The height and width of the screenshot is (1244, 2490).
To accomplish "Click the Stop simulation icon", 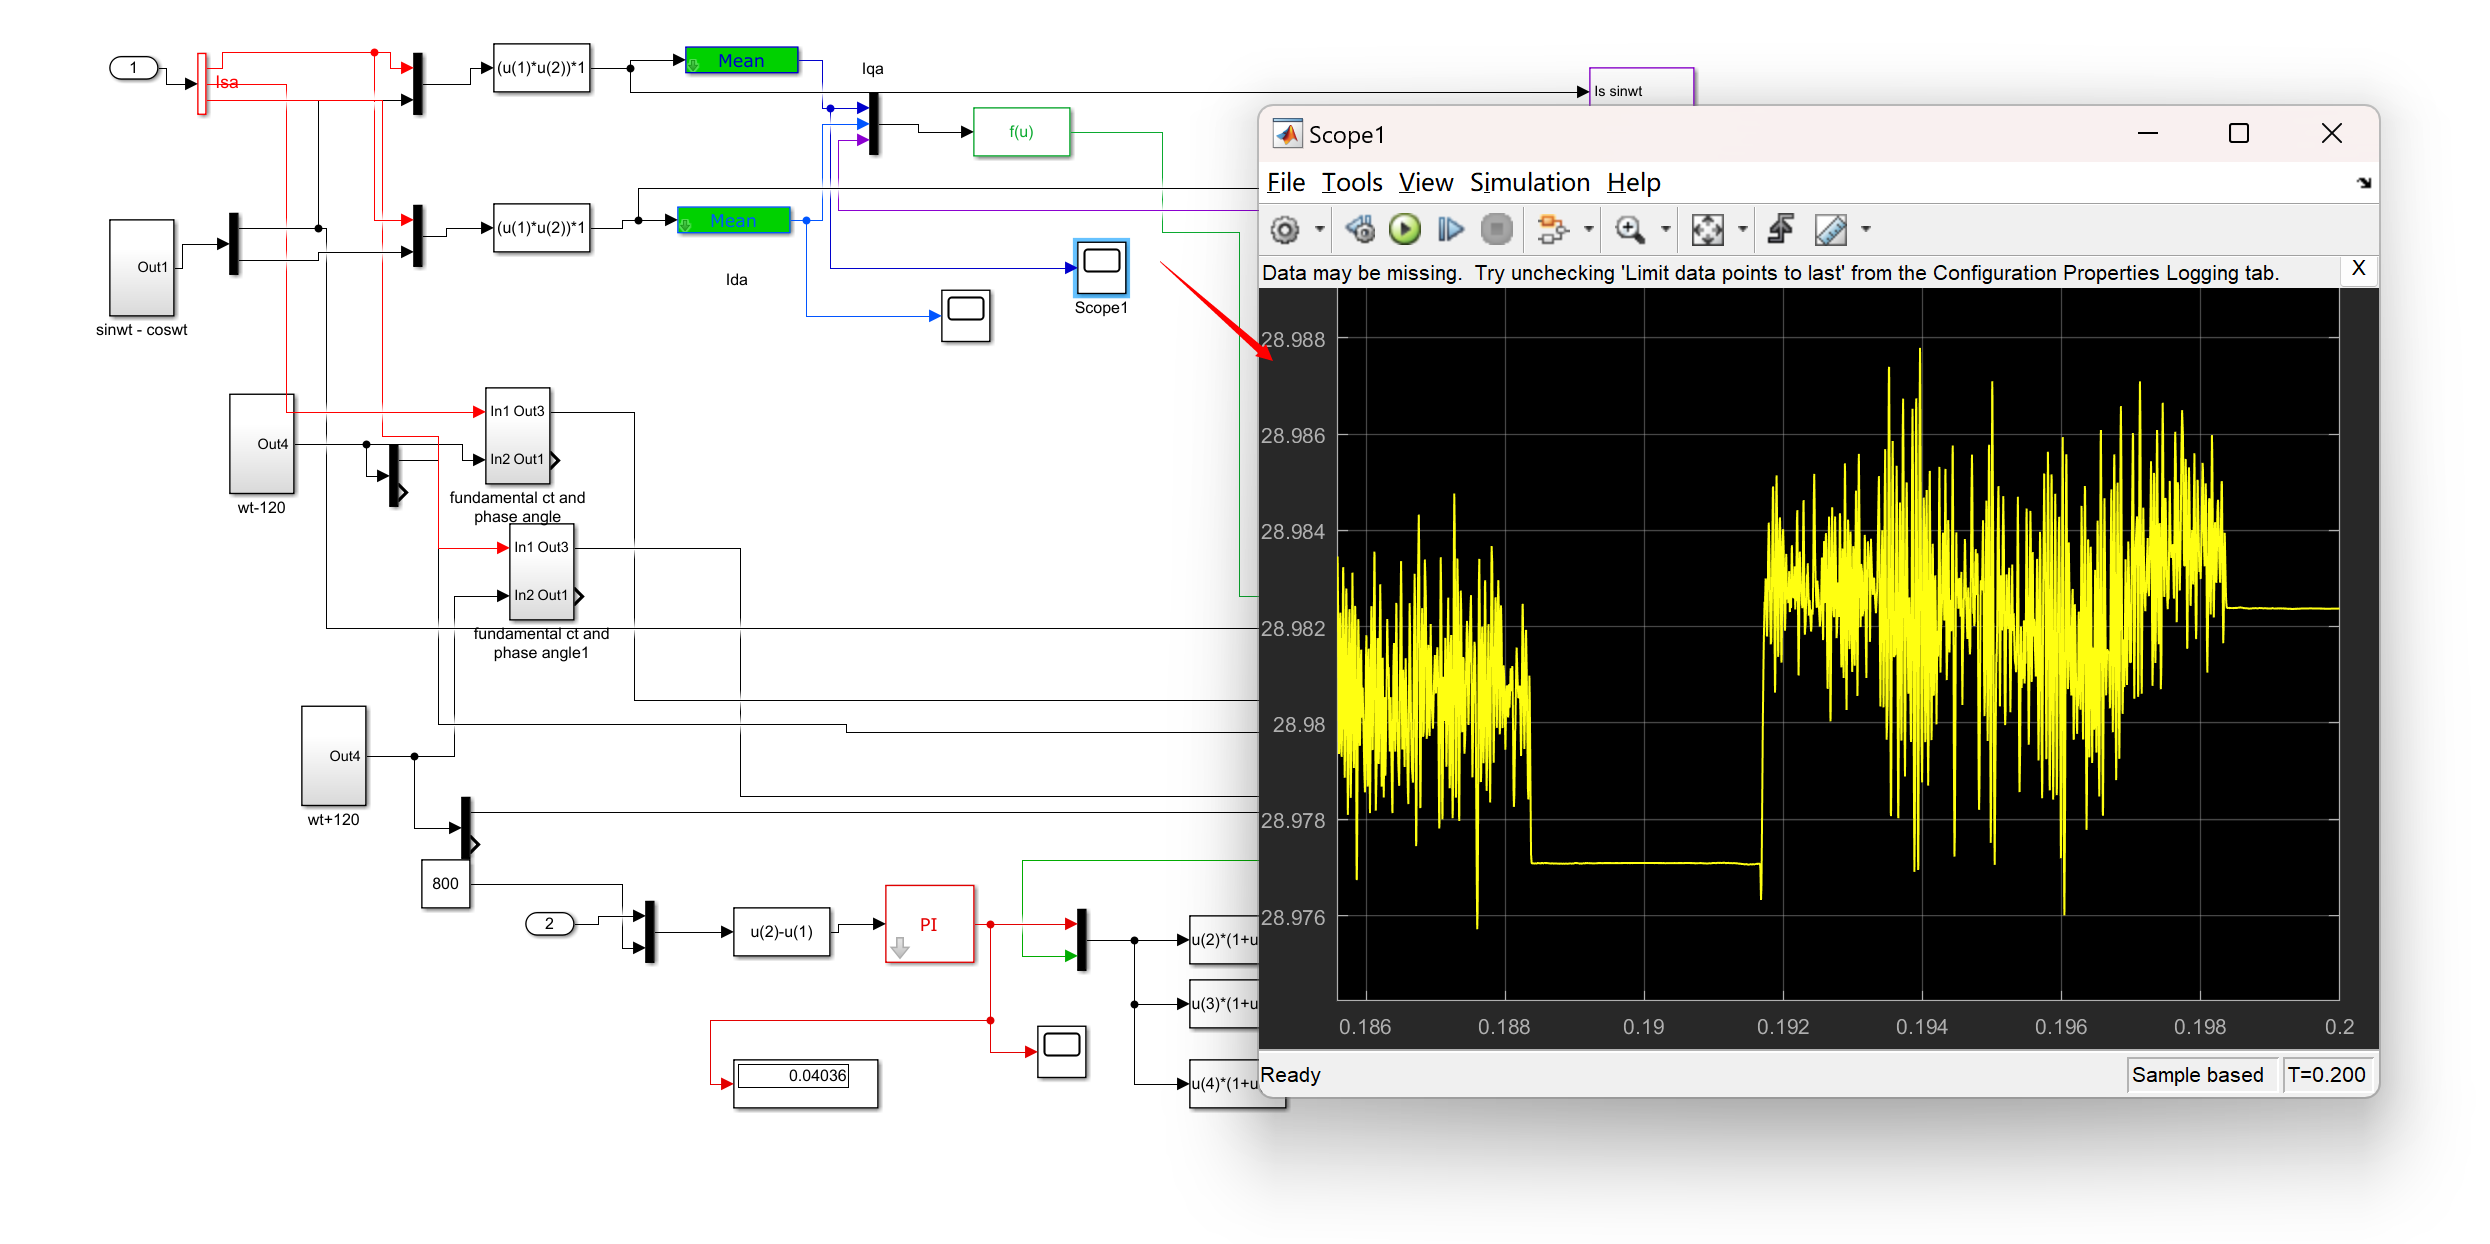I will coord(1496,230).
